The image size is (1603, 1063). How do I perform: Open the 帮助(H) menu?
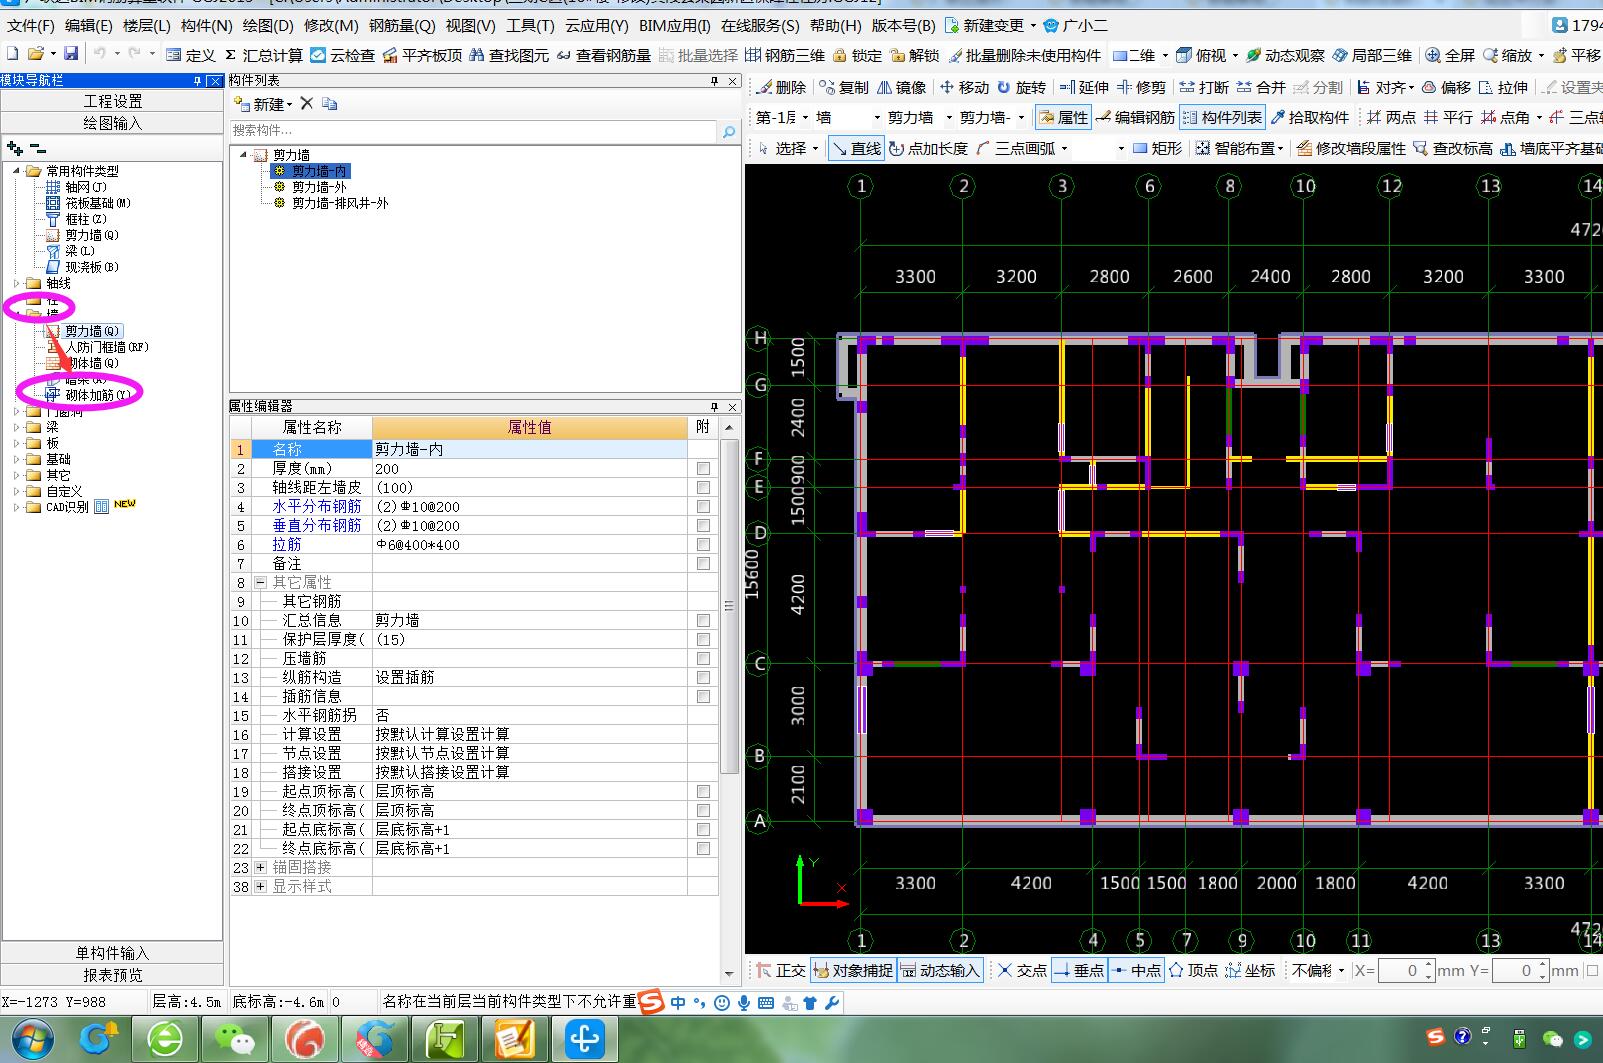pos(836,25)
